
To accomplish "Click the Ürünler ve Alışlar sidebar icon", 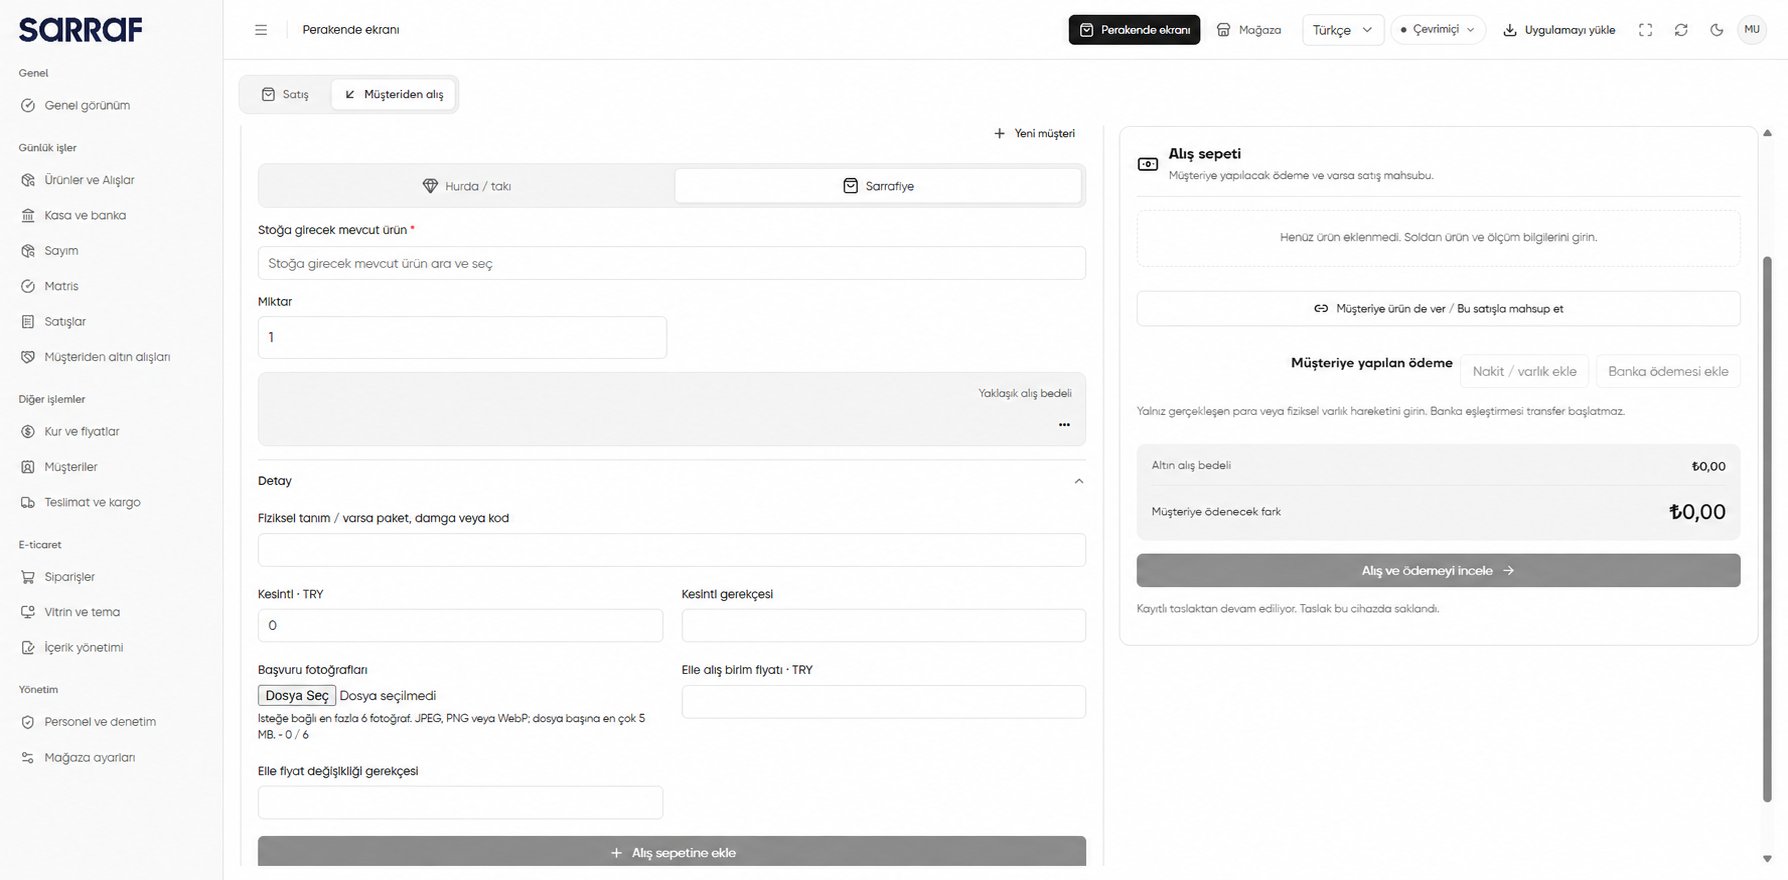I will point(28,180).
